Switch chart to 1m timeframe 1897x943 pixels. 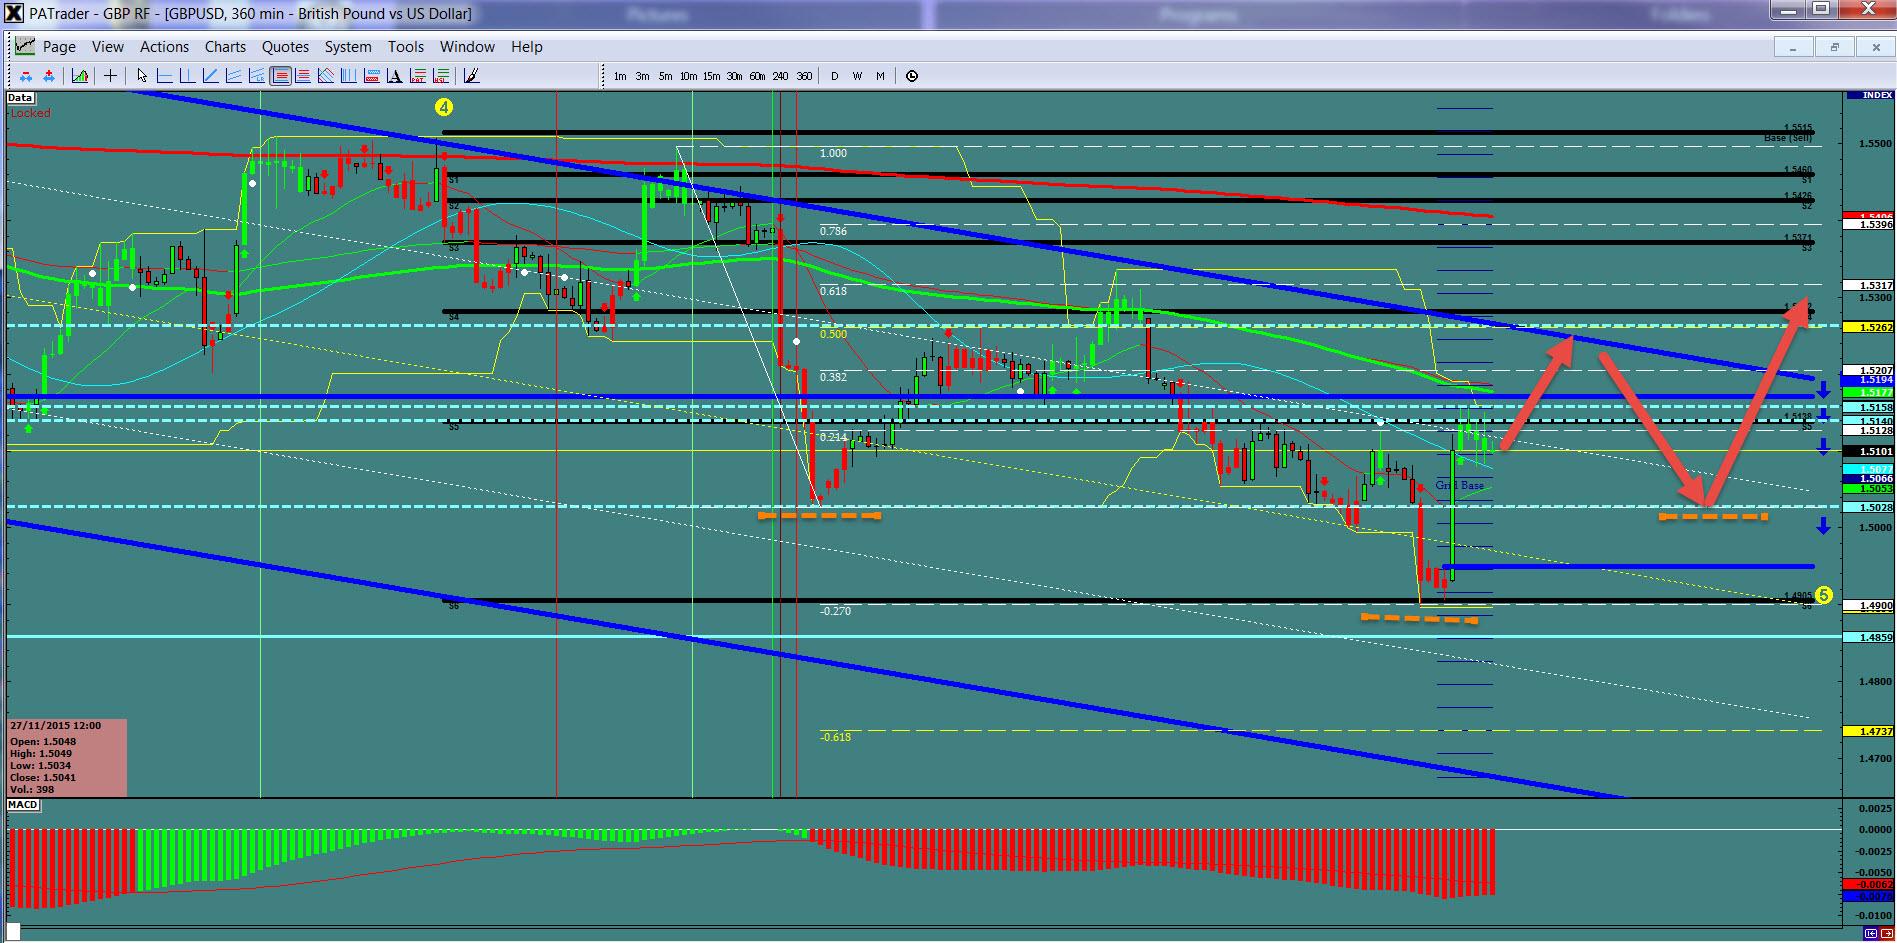pos(620,76)
